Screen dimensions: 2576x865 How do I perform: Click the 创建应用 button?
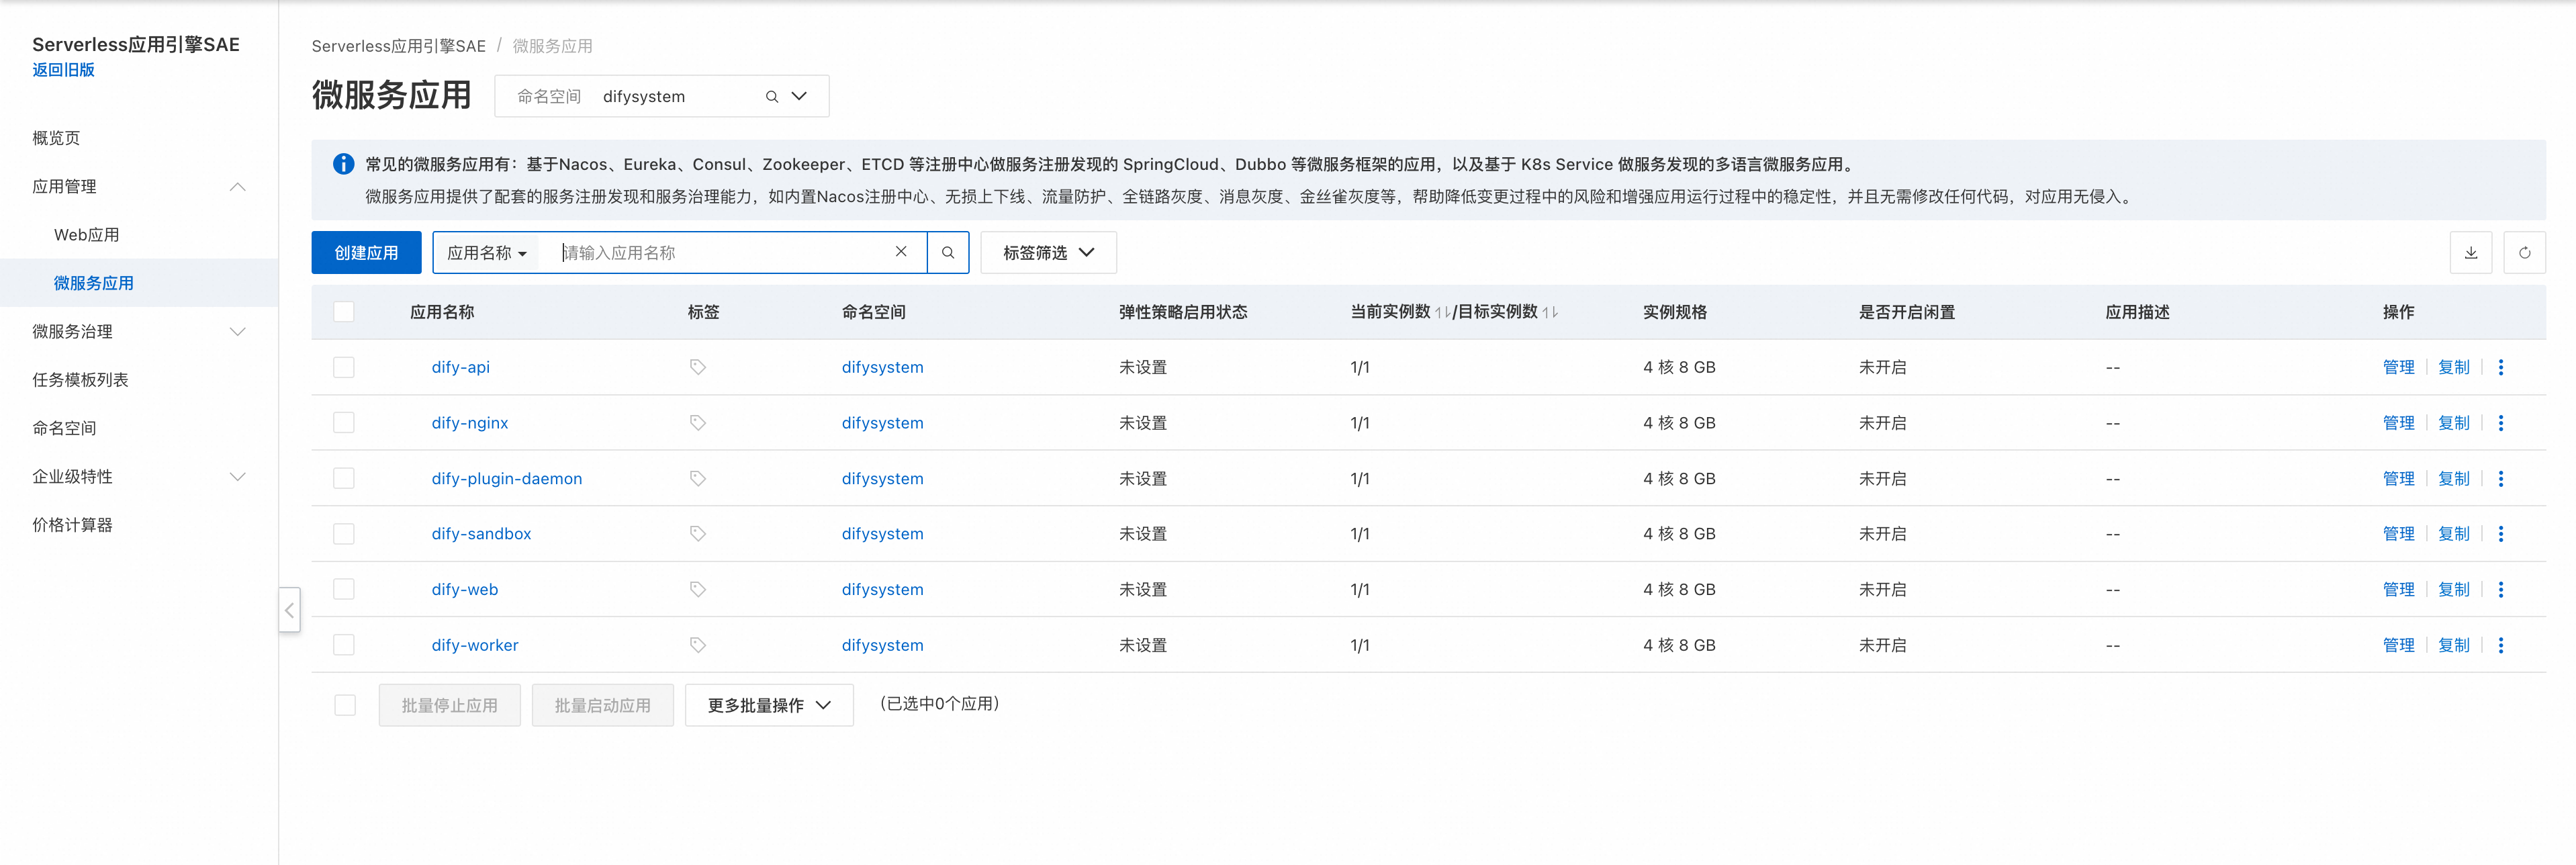tap(366, 253)
